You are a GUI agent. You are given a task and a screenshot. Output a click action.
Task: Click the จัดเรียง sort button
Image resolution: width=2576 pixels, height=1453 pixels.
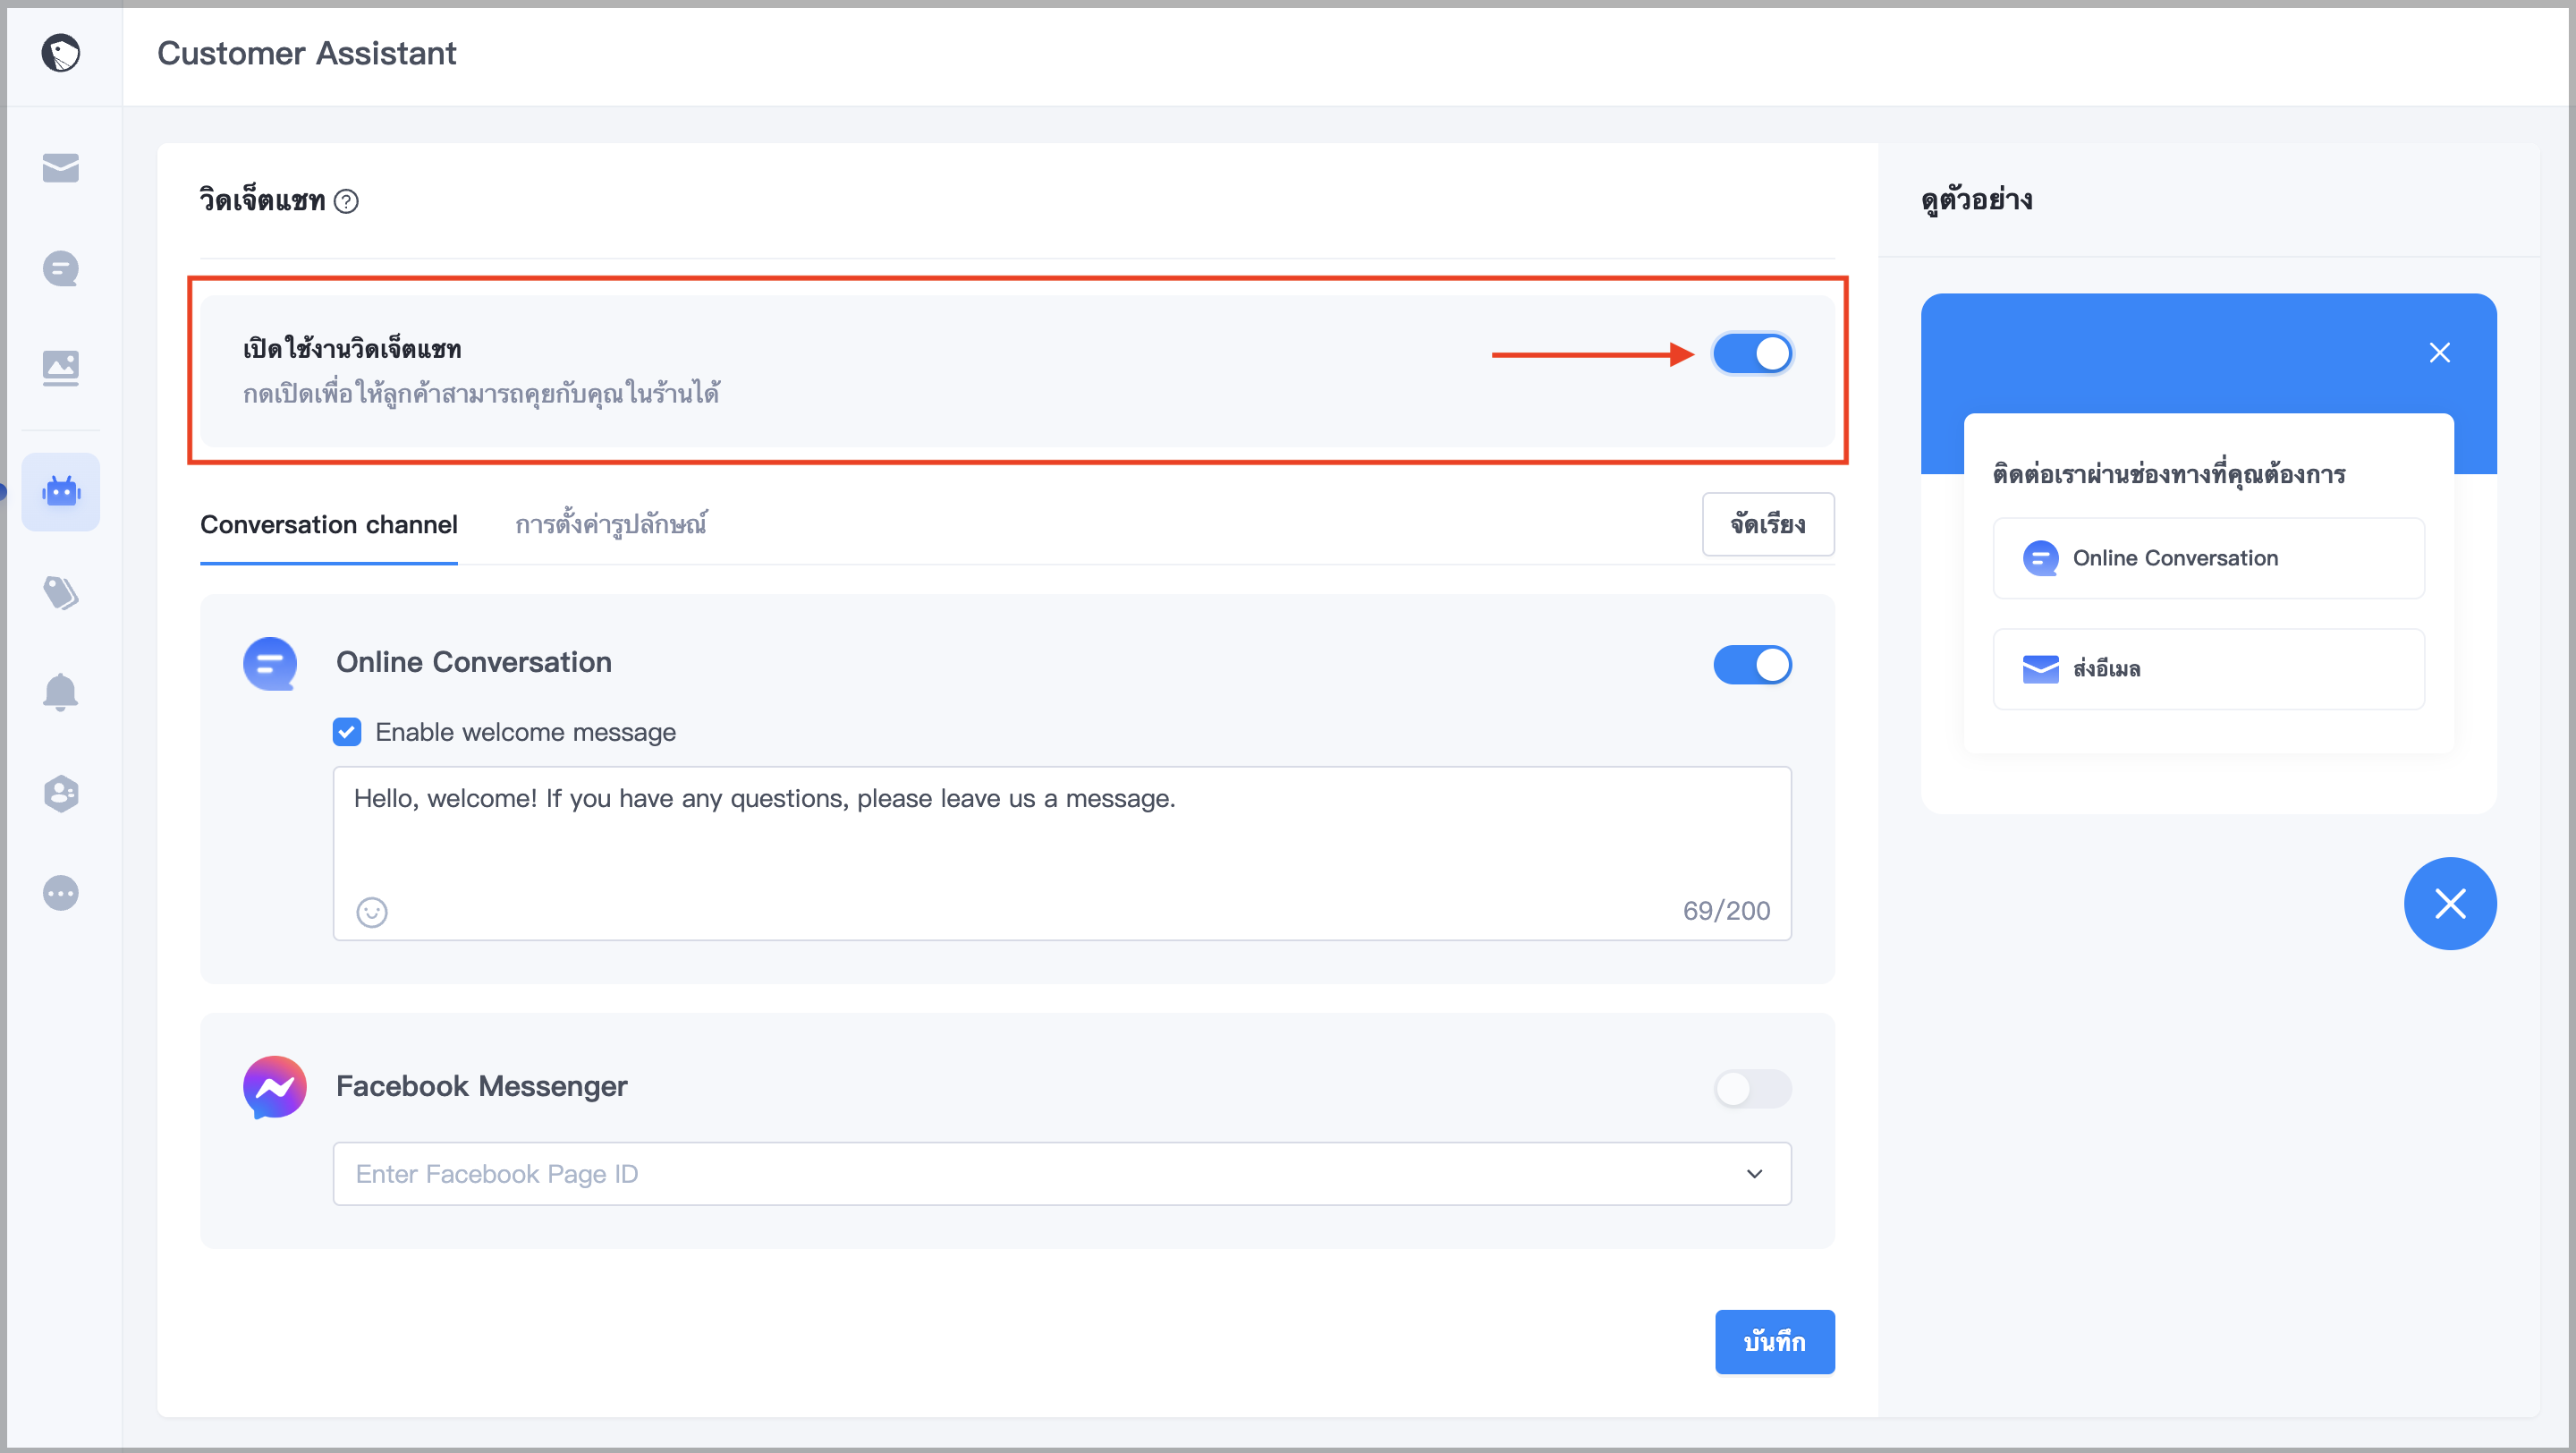pyautogui.click(x=1768, y=524)
